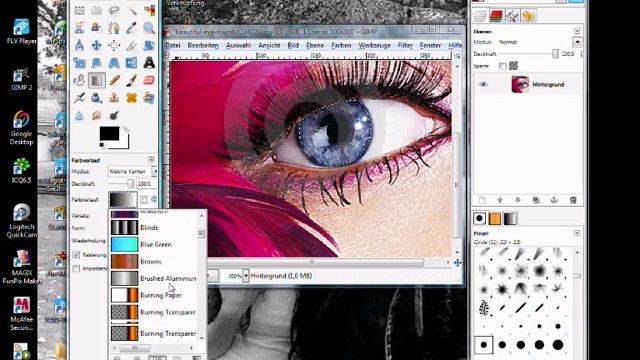Select the Select by Color tool

click(149, 10)
